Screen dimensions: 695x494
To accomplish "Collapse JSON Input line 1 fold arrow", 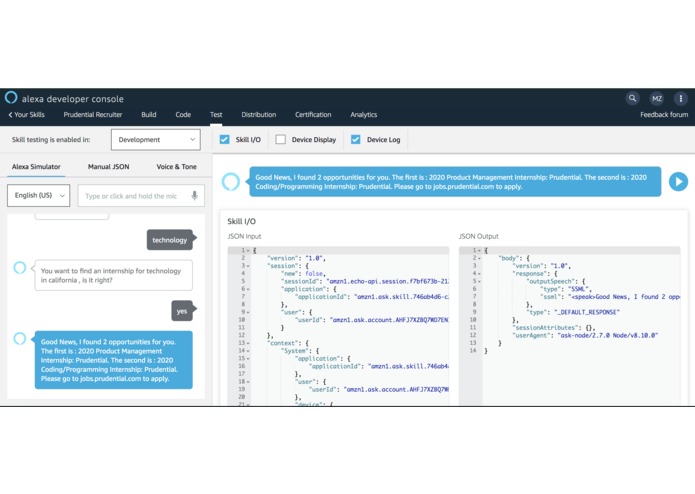I will coord(248,250).
